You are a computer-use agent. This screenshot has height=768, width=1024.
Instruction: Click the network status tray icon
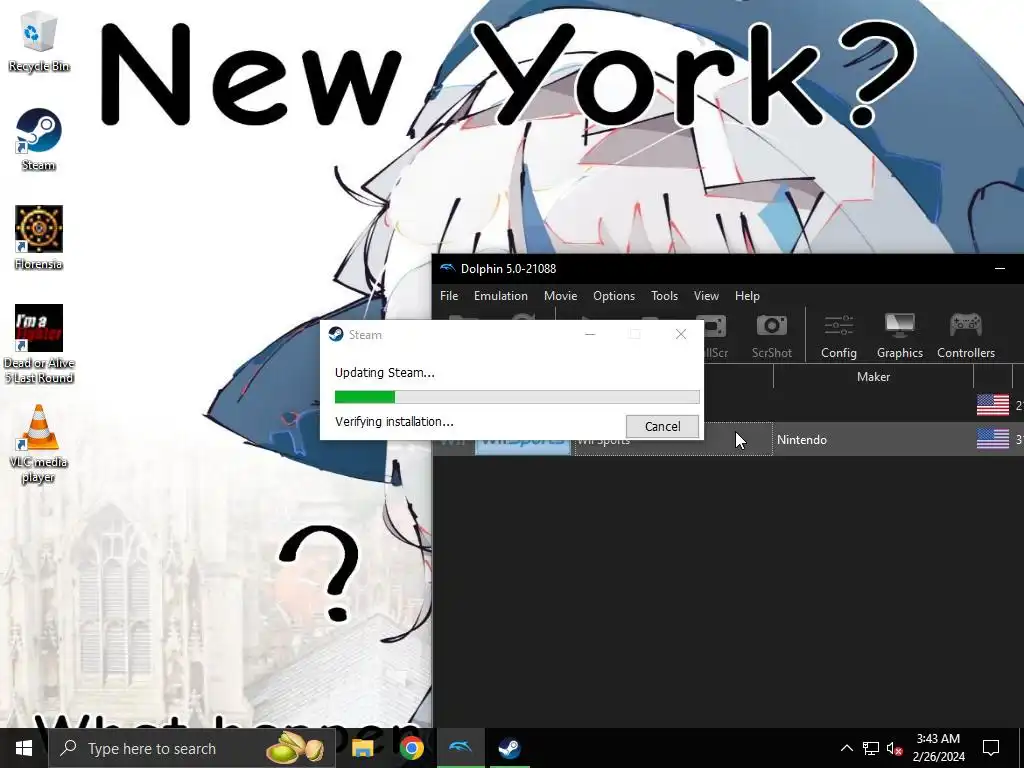[871, 748]
